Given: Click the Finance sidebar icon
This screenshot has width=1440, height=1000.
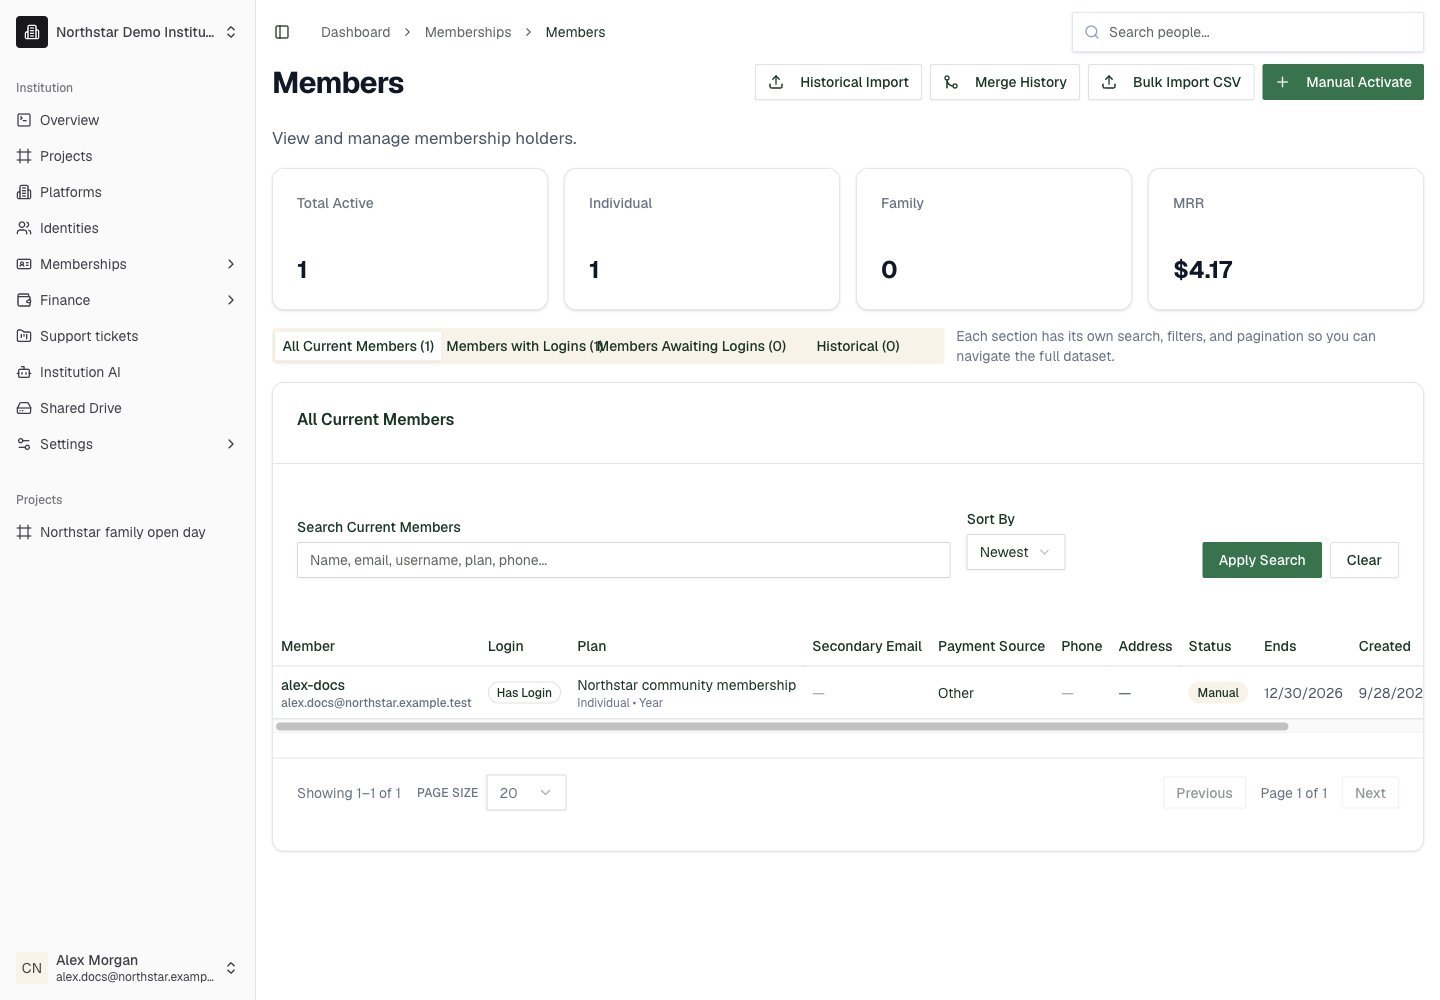Looking at the screenshot, I should pyautogui.click(x=24, y=300).
